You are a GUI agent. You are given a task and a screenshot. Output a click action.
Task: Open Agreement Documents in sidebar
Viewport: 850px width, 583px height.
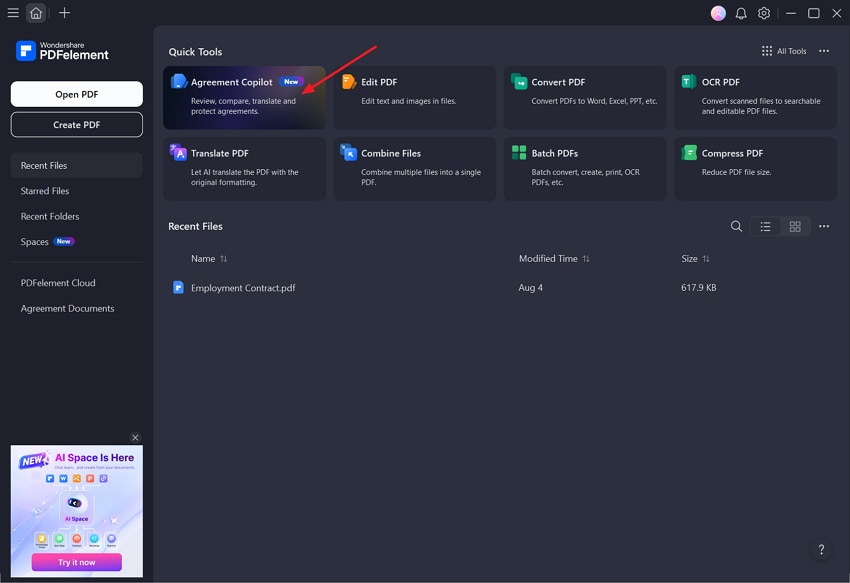click(76, 309)
